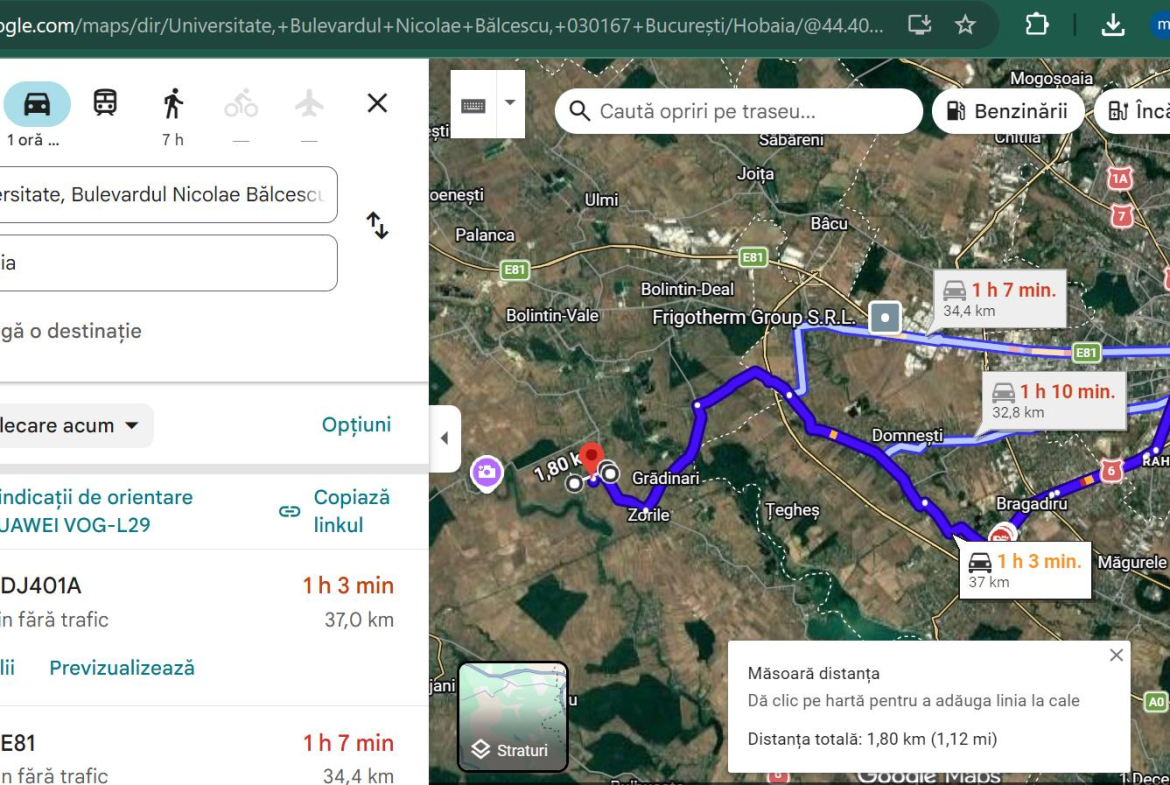1170x785 pixels.
Task: Click the browser URL address bar
Action: (442, 26)
